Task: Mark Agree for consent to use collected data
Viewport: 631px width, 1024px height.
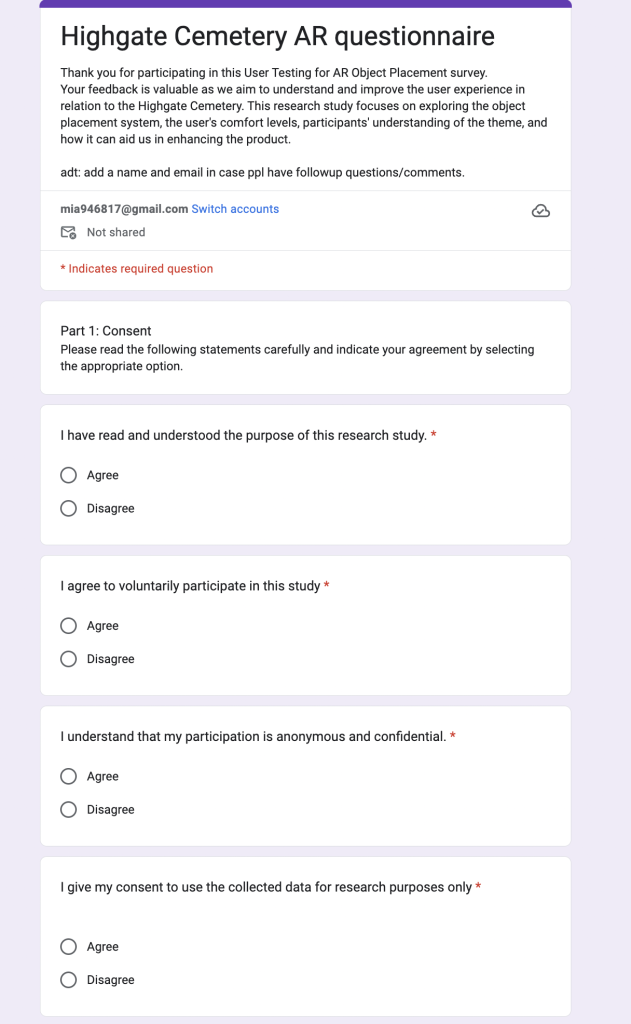Action: (x=69, y=947)
